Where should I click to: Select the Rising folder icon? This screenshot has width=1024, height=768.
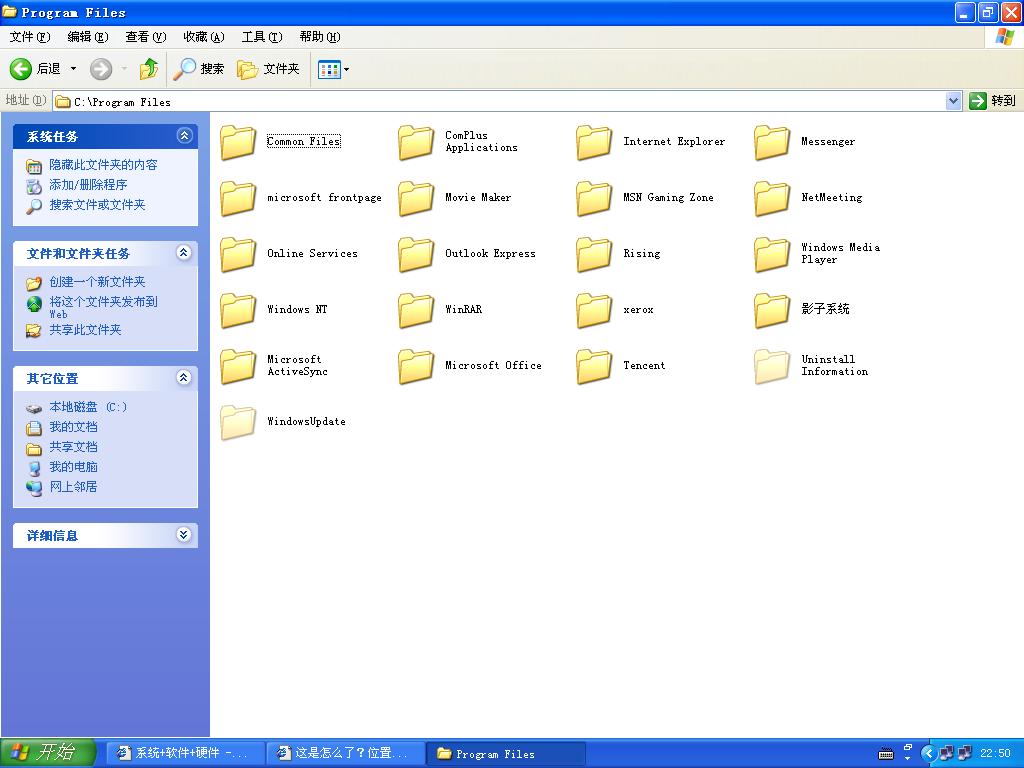pos(594,254)
